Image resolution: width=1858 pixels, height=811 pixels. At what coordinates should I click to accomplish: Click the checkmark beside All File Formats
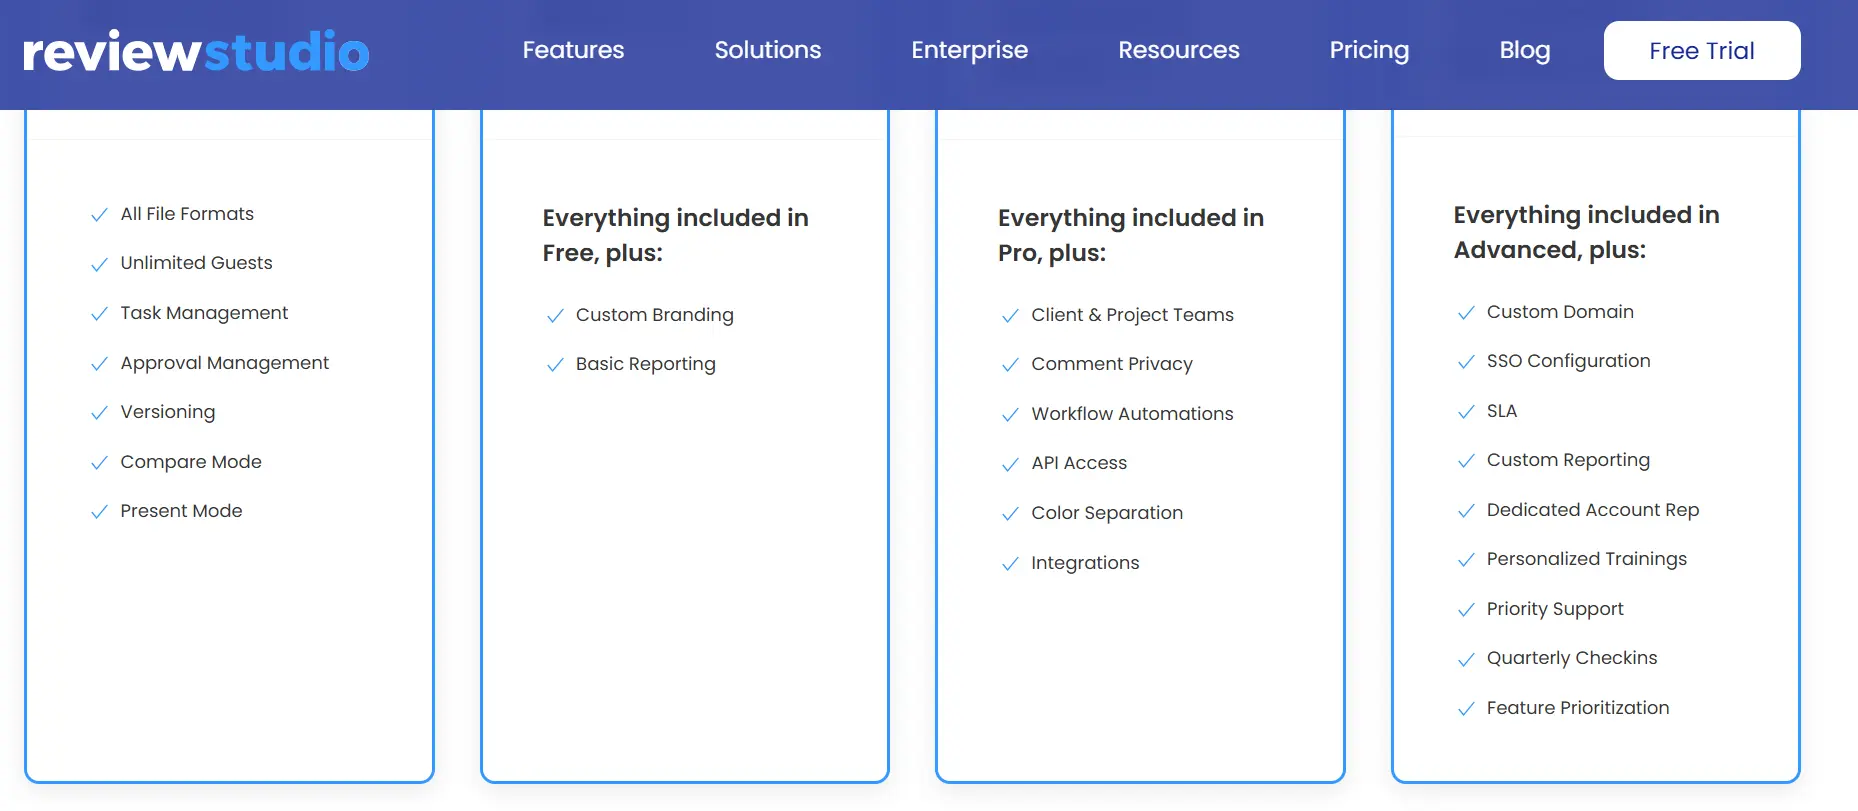(99, 214)
